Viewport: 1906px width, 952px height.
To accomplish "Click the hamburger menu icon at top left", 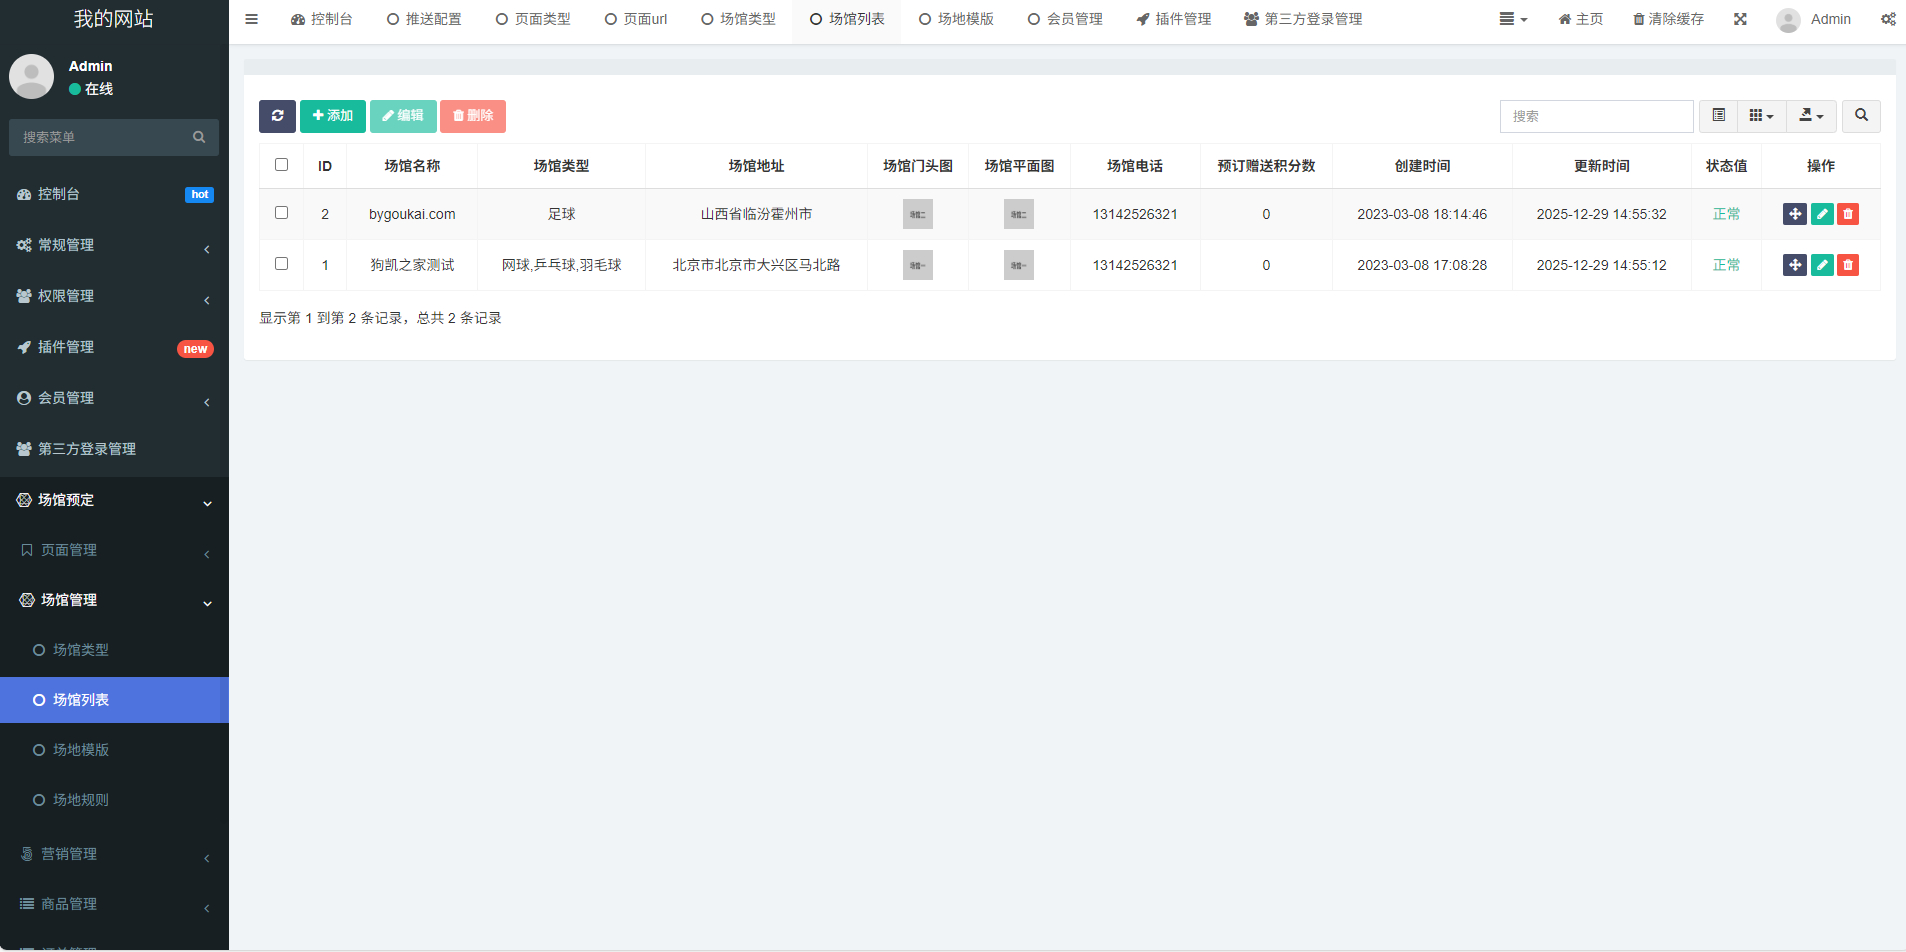I will 251,19.
